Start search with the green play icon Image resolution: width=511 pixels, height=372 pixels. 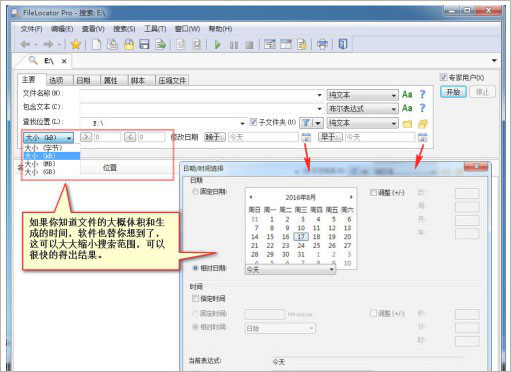click(218, 44)
